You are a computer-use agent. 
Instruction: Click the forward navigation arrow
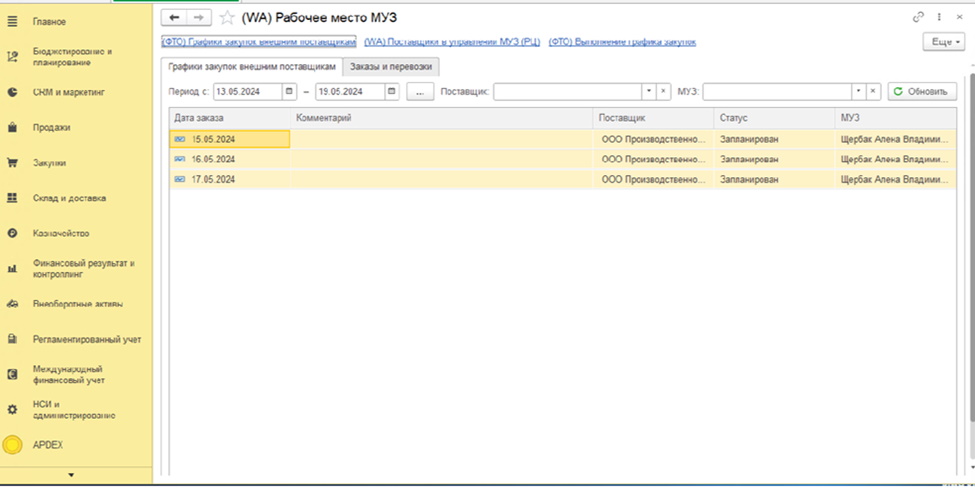199,18
